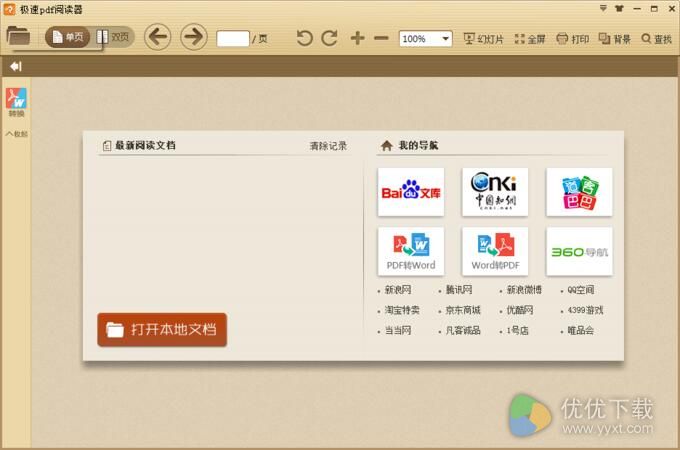Go to next page arrow

pos(193,37)
